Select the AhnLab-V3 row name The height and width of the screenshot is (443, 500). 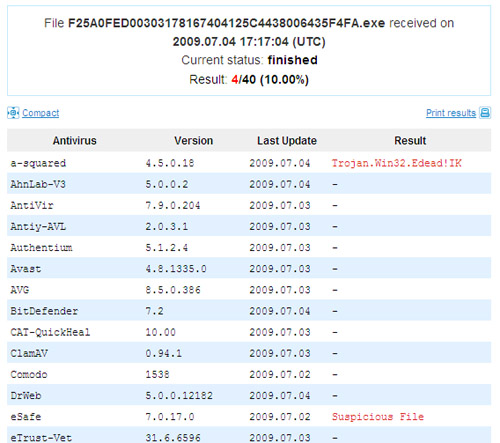pyautogui.click(x=38, y=184)
